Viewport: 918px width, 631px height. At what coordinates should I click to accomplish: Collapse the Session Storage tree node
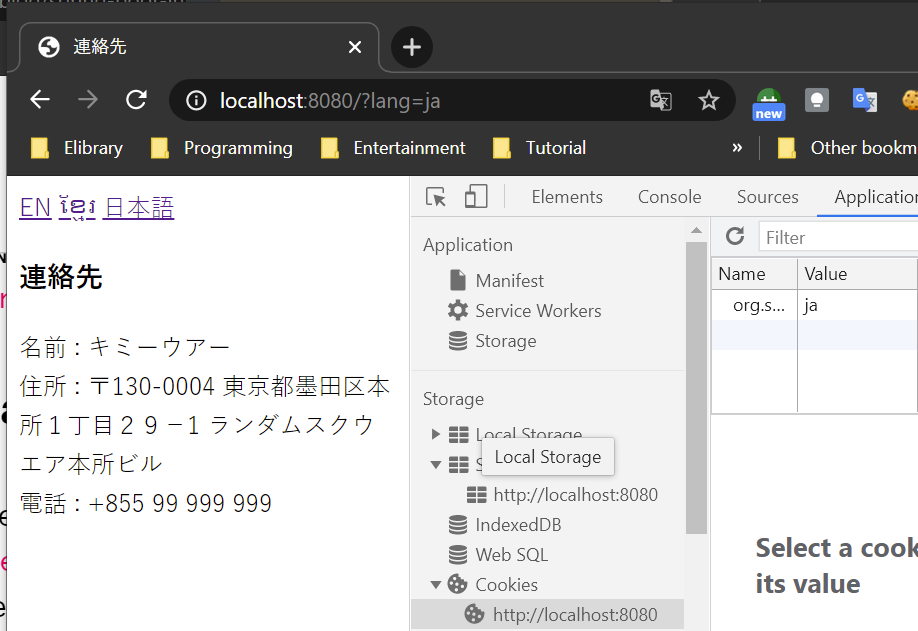pyautogui.click(x=435, y=465)
